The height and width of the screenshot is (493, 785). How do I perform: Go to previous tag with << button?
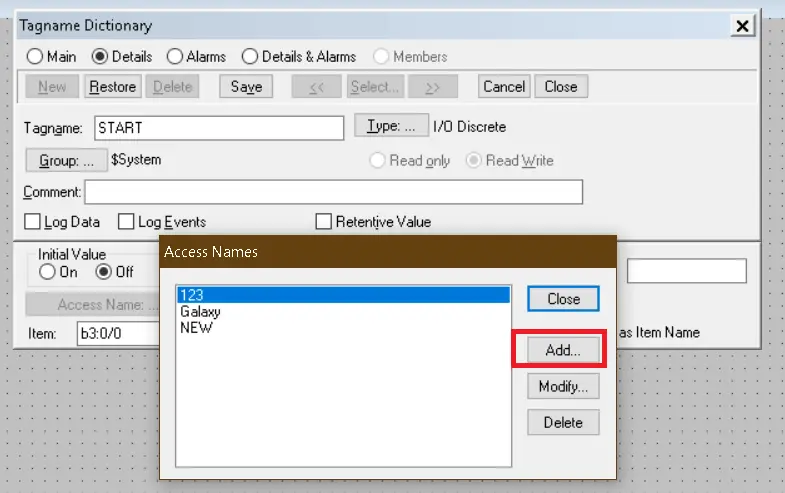tap(317, 87)
